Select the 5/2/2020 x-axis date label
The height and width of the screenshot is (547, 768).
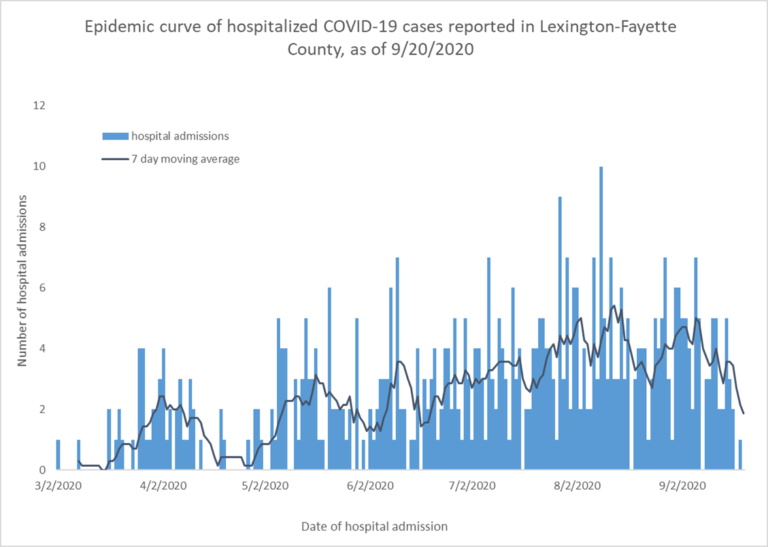coord(267,486)
